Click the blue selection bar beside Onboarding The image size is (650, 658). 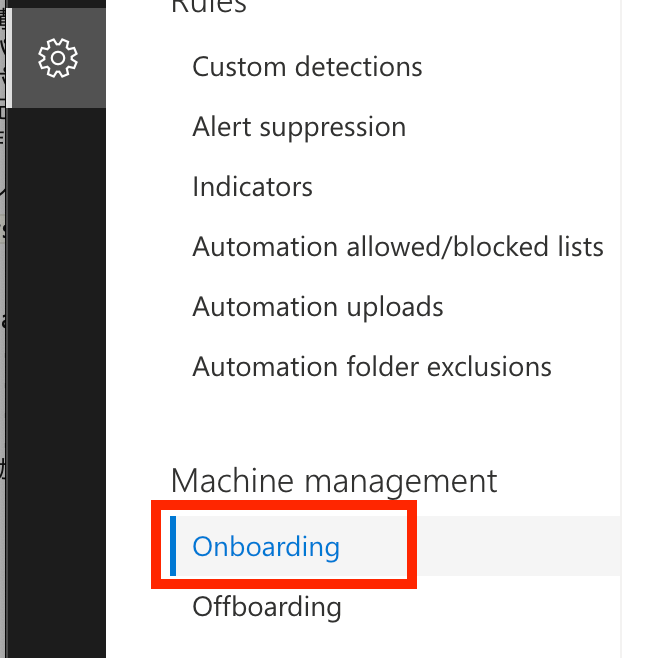pyautogui.click(x=172, y=546)
